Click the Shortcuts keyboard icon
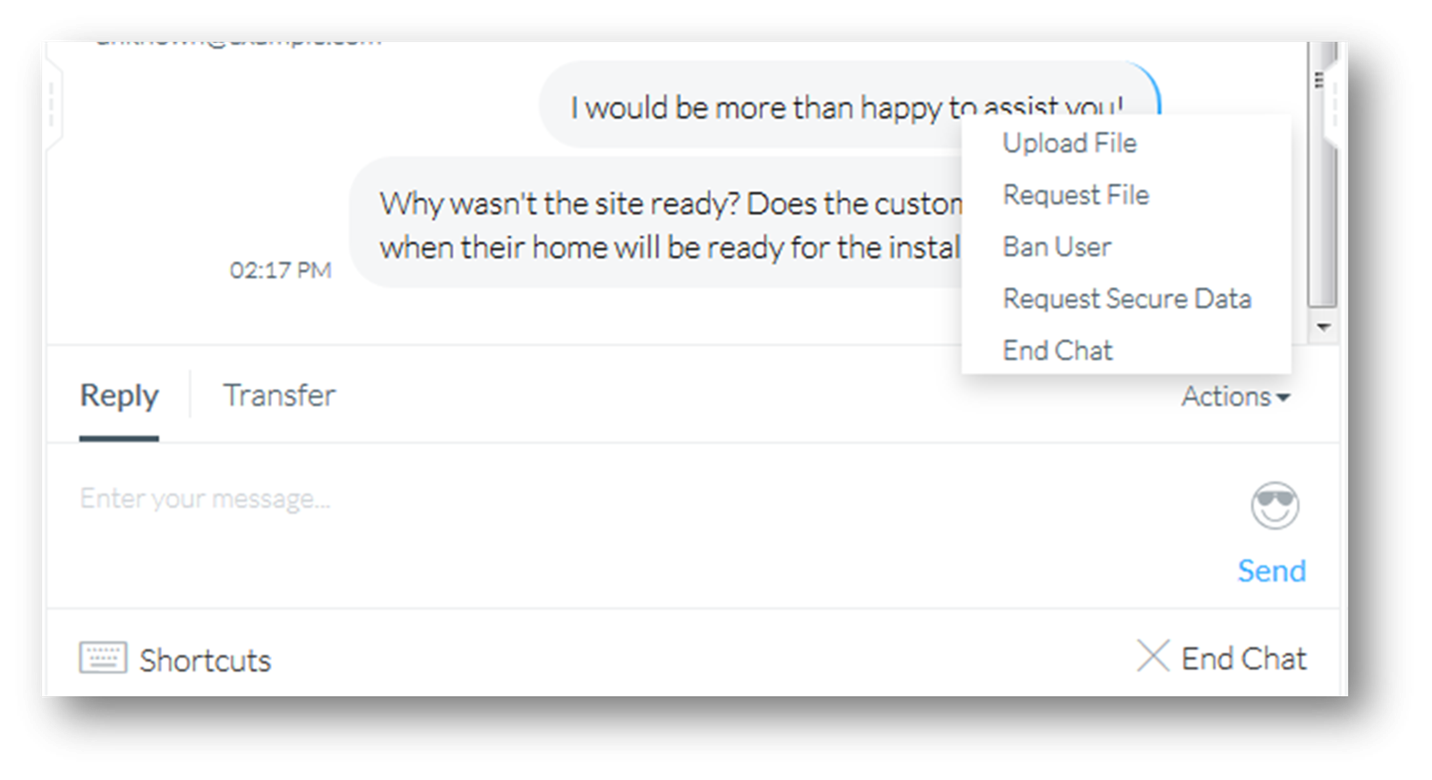This screenshot has height=780, width=1432. pos(103,658)
